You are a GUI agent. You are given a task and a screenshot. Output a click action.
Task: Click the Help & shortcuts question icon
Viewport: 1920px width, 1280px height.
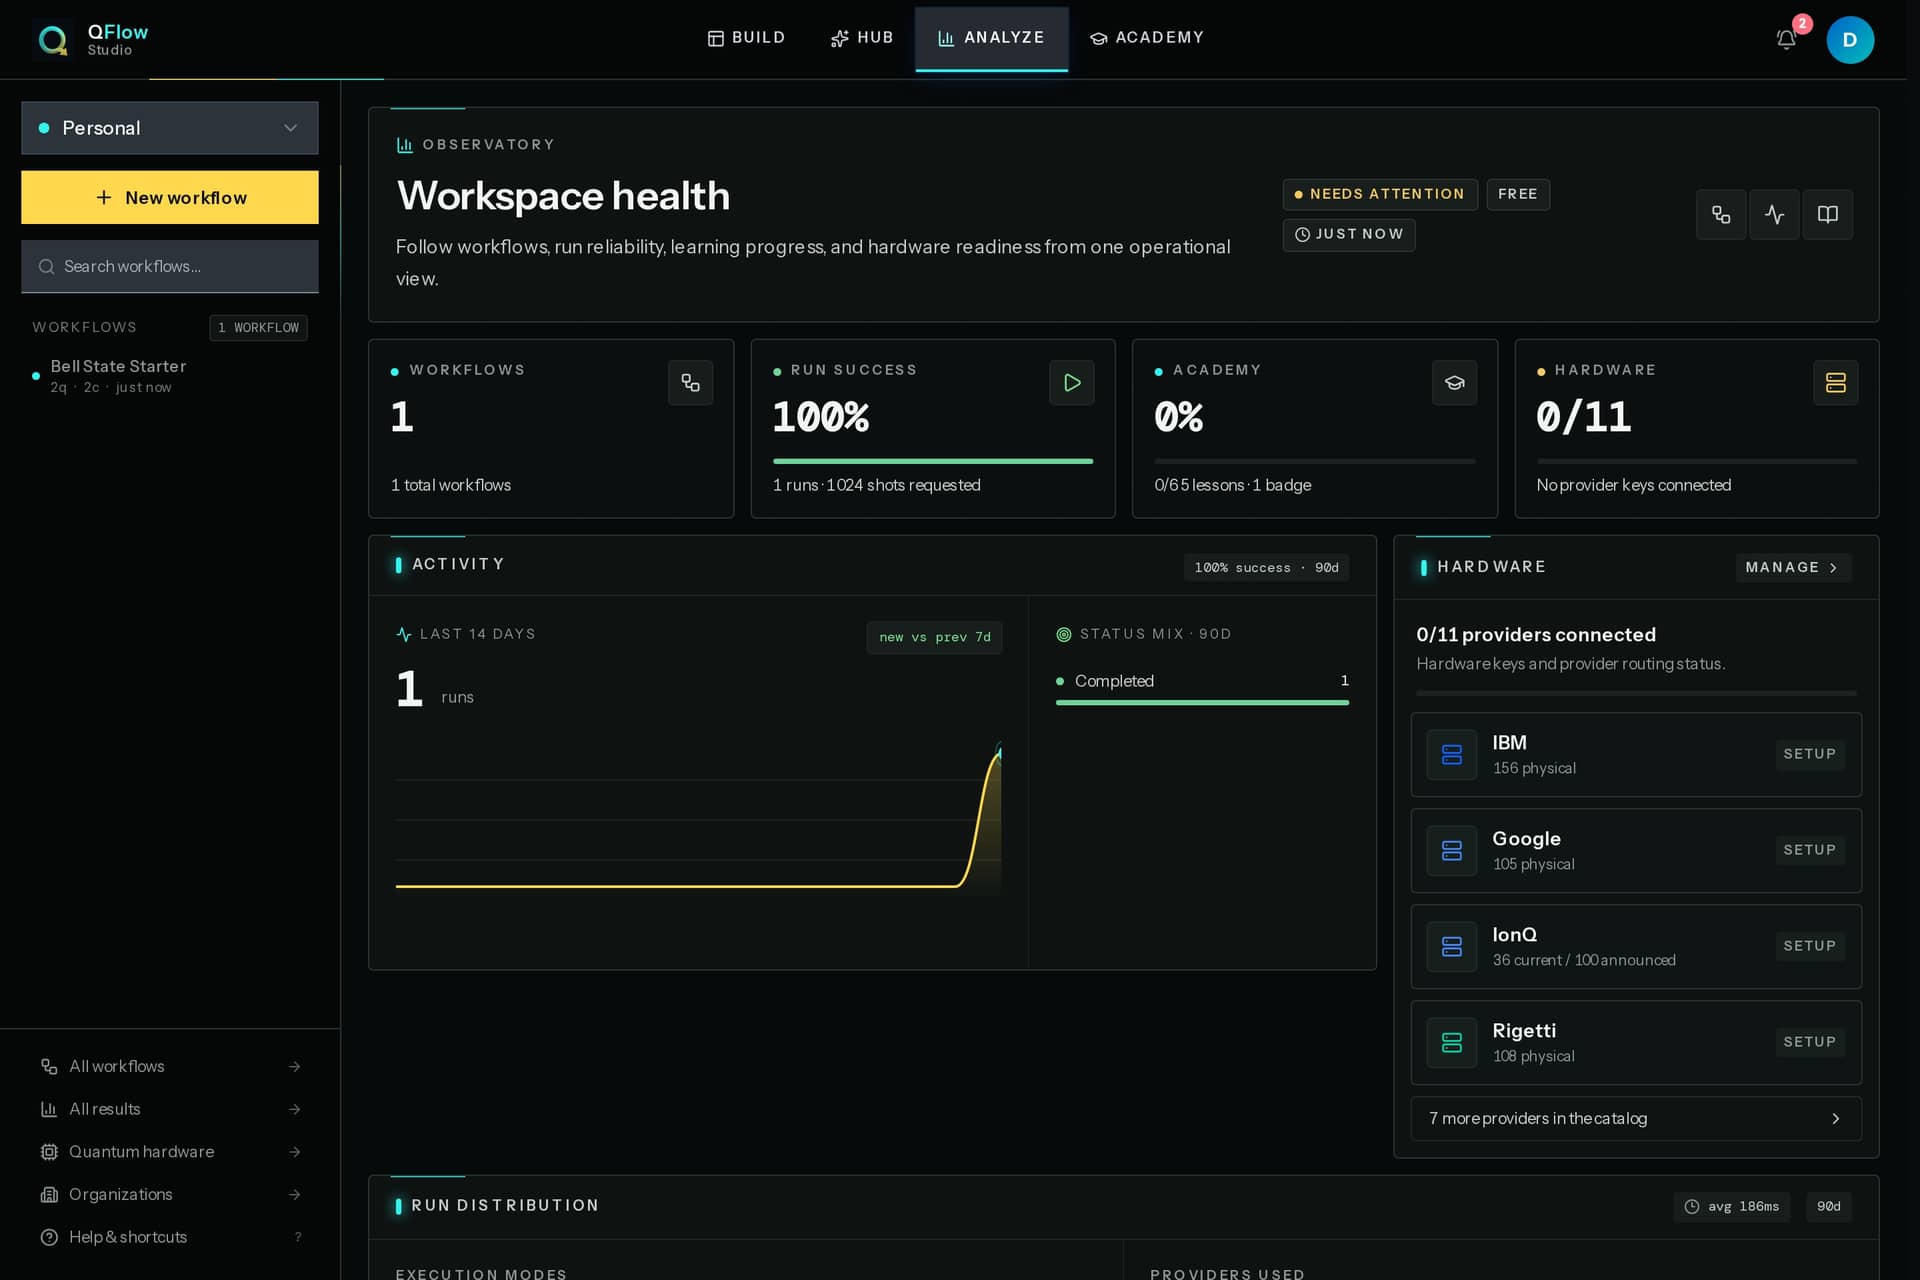49,1237
